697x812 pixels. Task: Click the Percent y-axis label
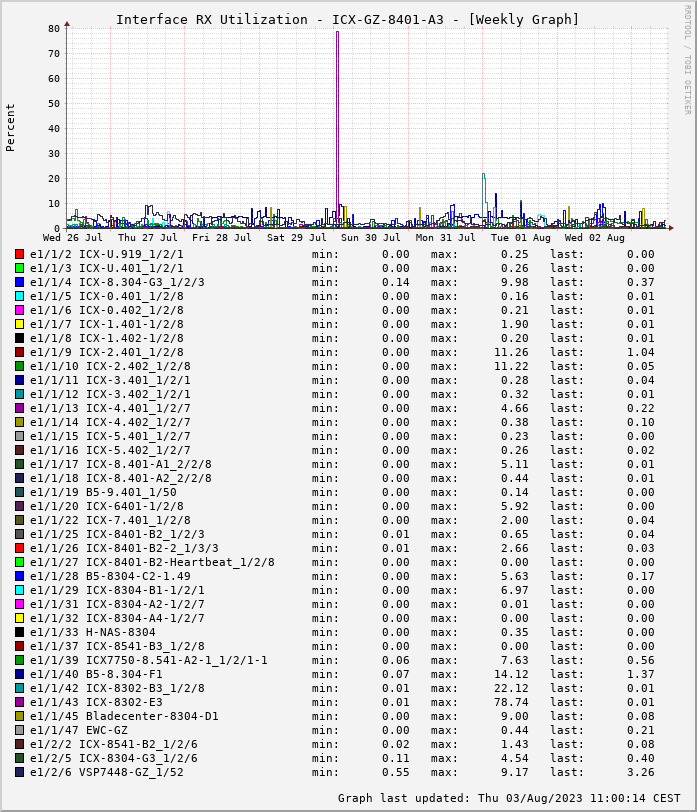click(11, 127)
